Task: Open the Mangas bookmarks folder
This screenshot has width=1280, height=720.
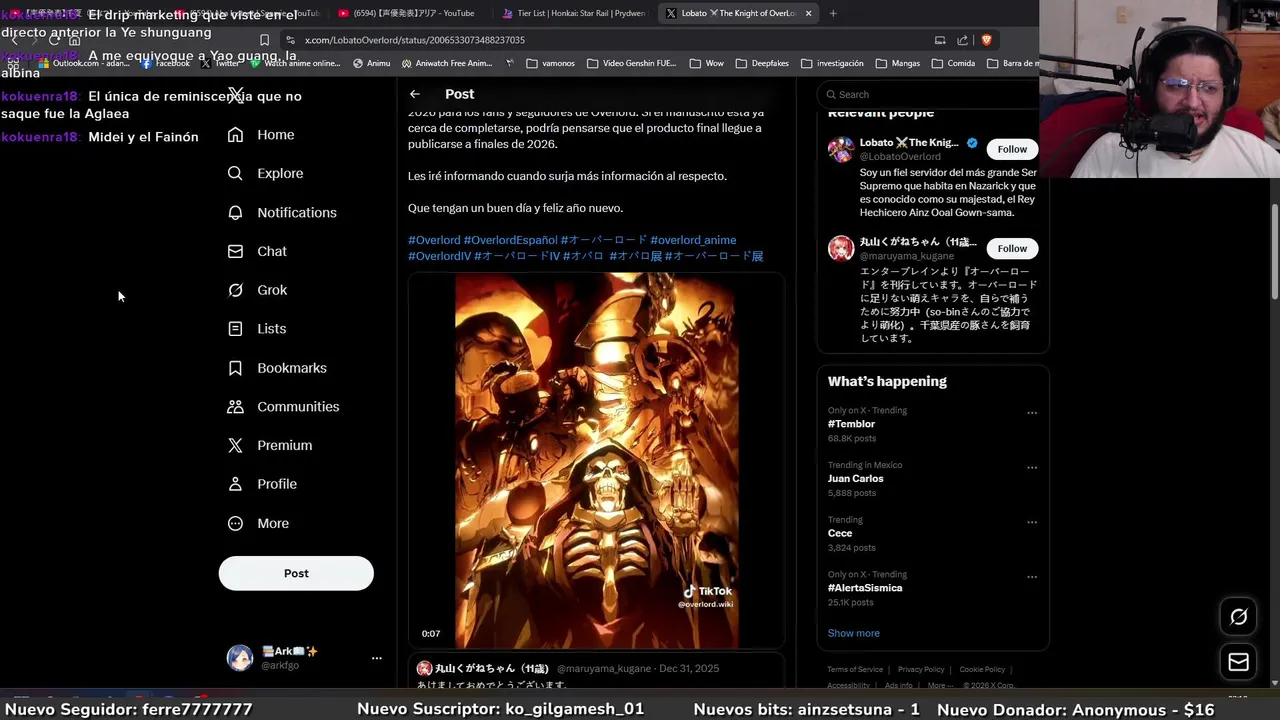Action: (897, 63)
